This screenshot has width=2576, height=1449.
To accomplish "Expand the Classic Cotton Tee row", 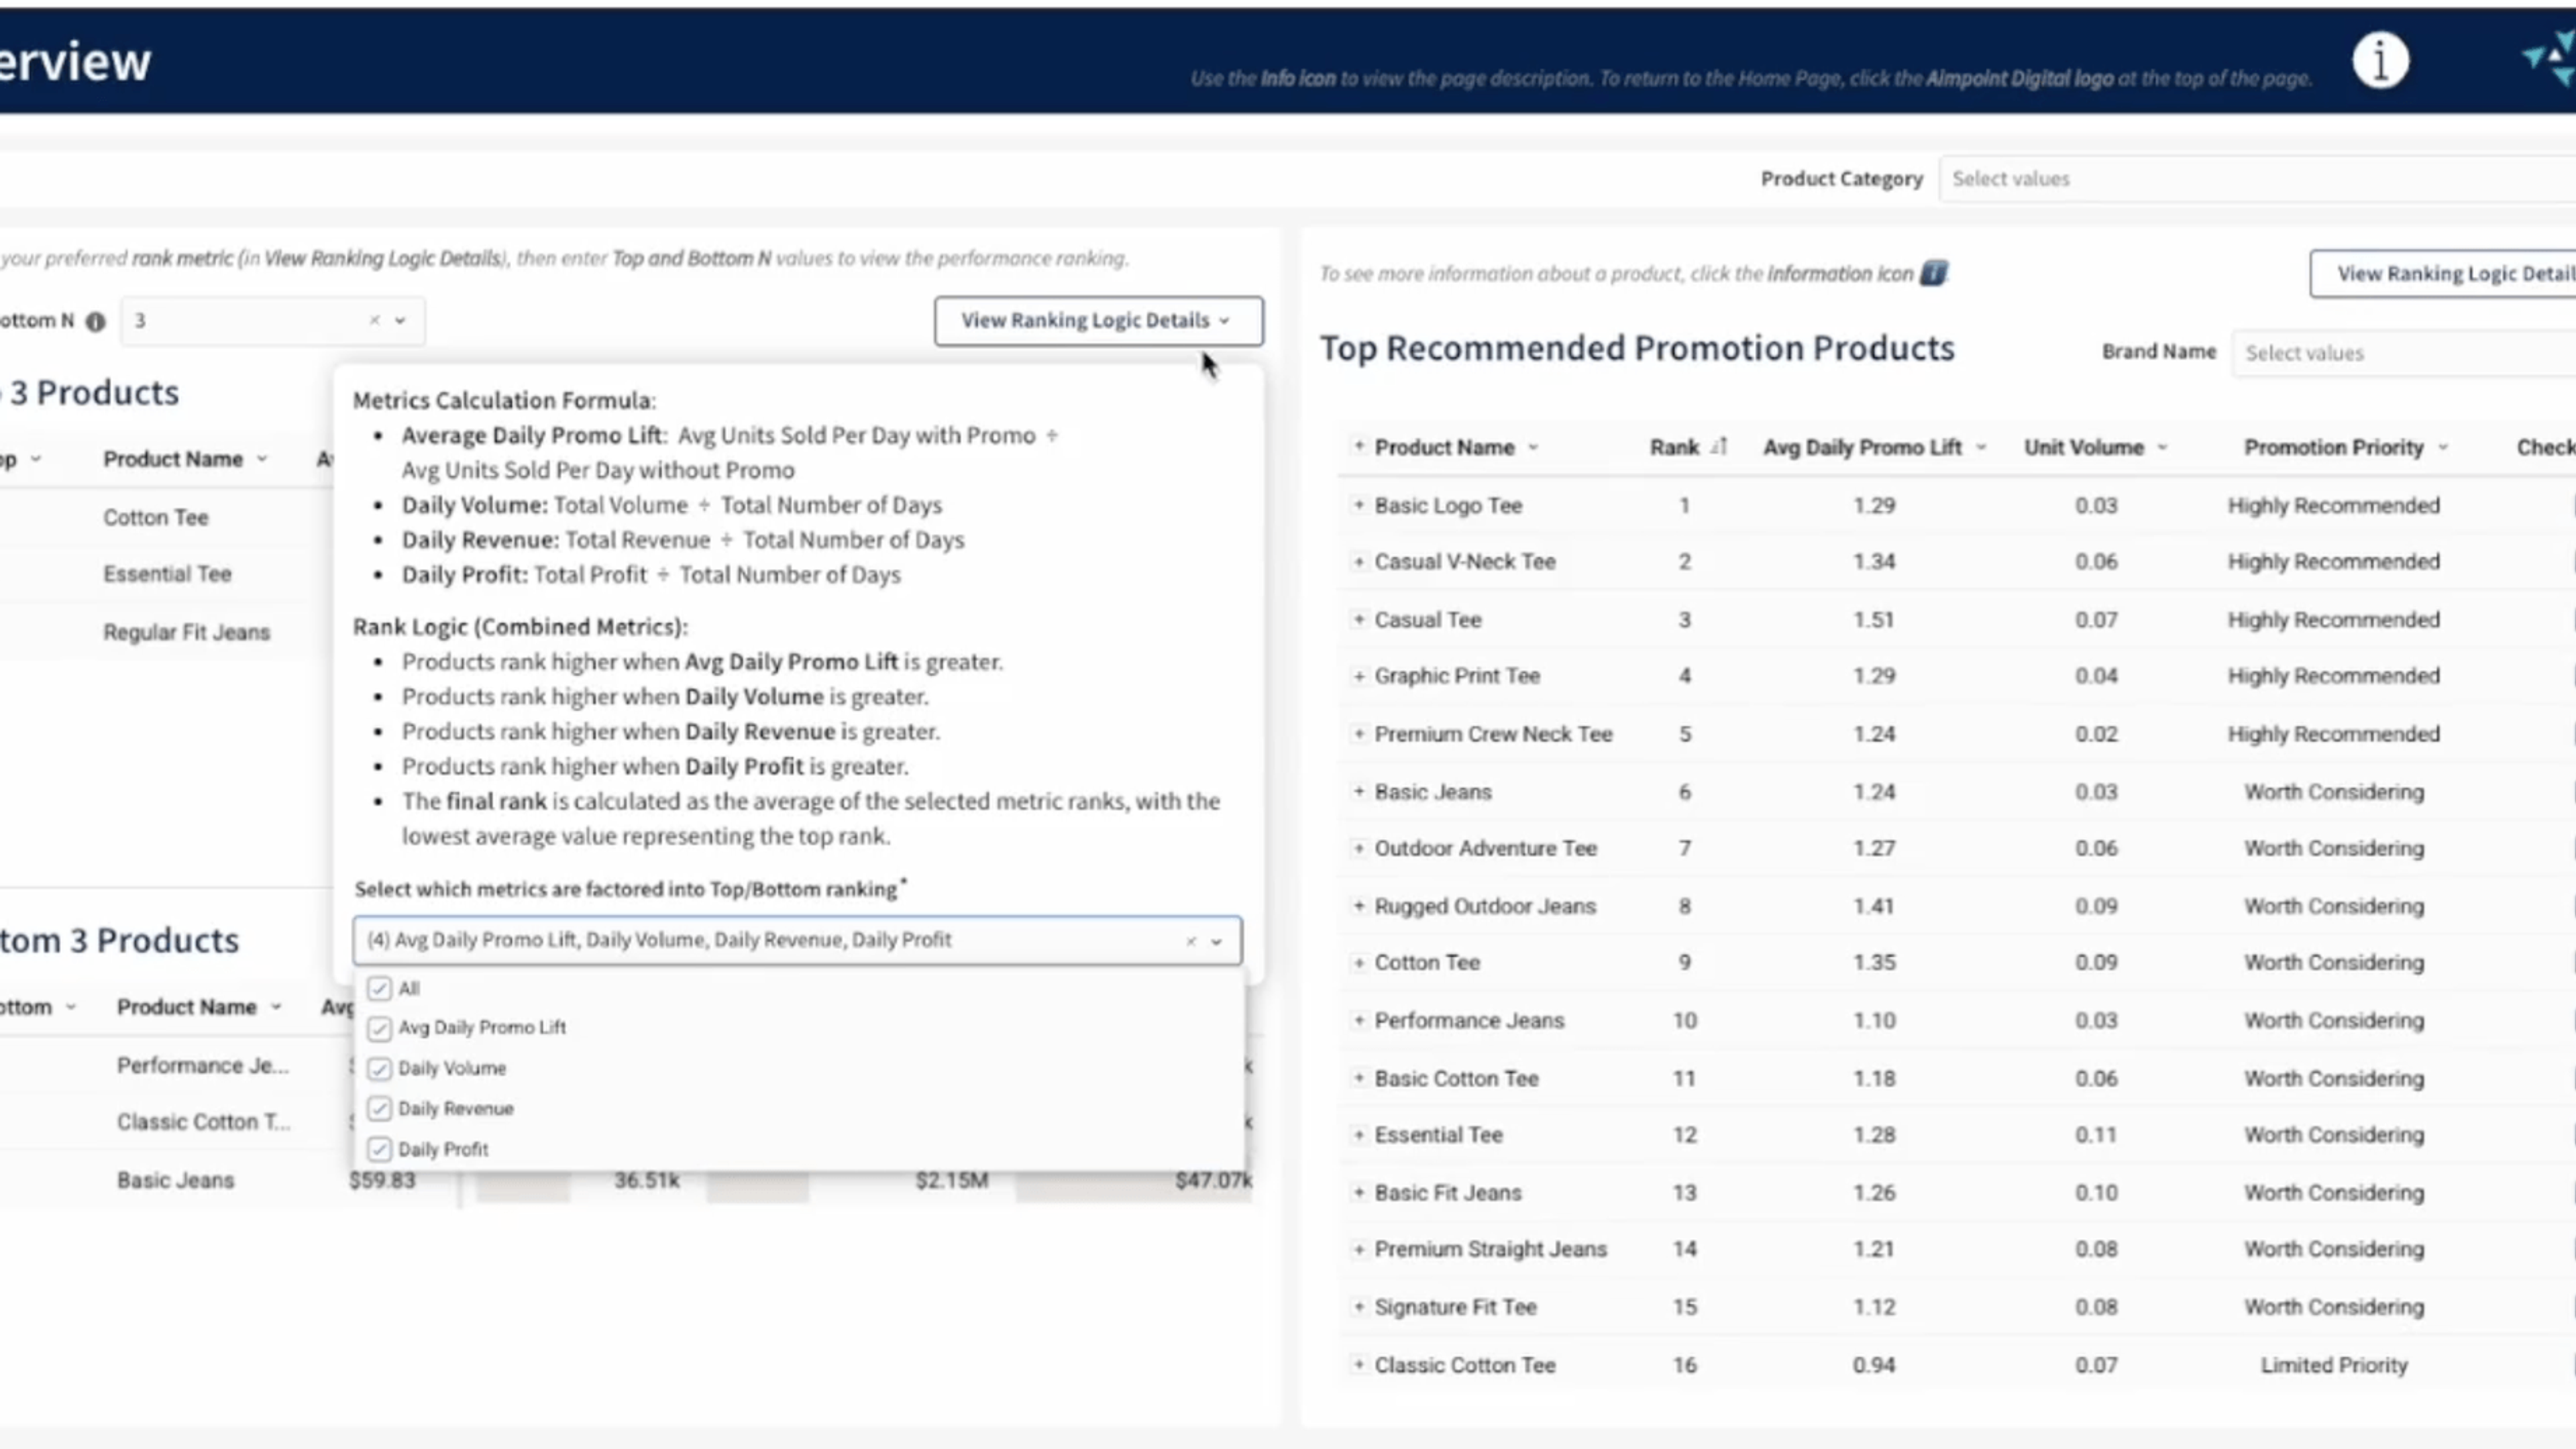I will click(x=1358, y=1364).
